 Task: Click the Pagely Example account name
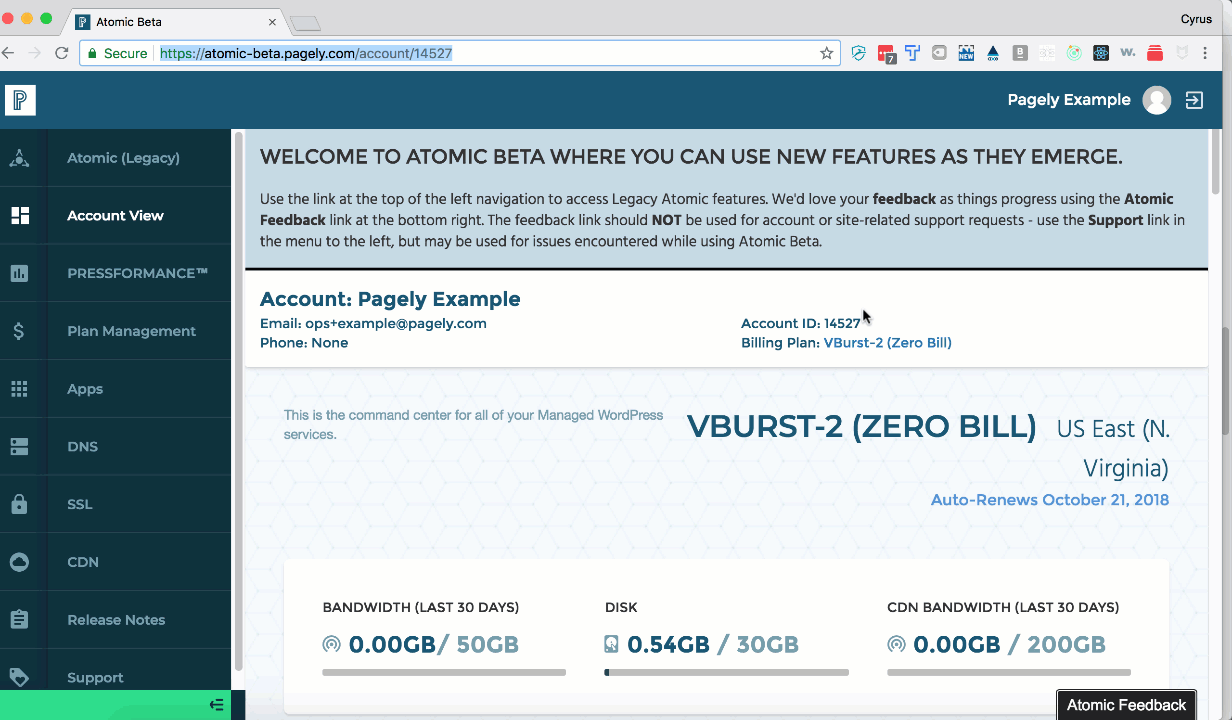tap(1069, 100)
